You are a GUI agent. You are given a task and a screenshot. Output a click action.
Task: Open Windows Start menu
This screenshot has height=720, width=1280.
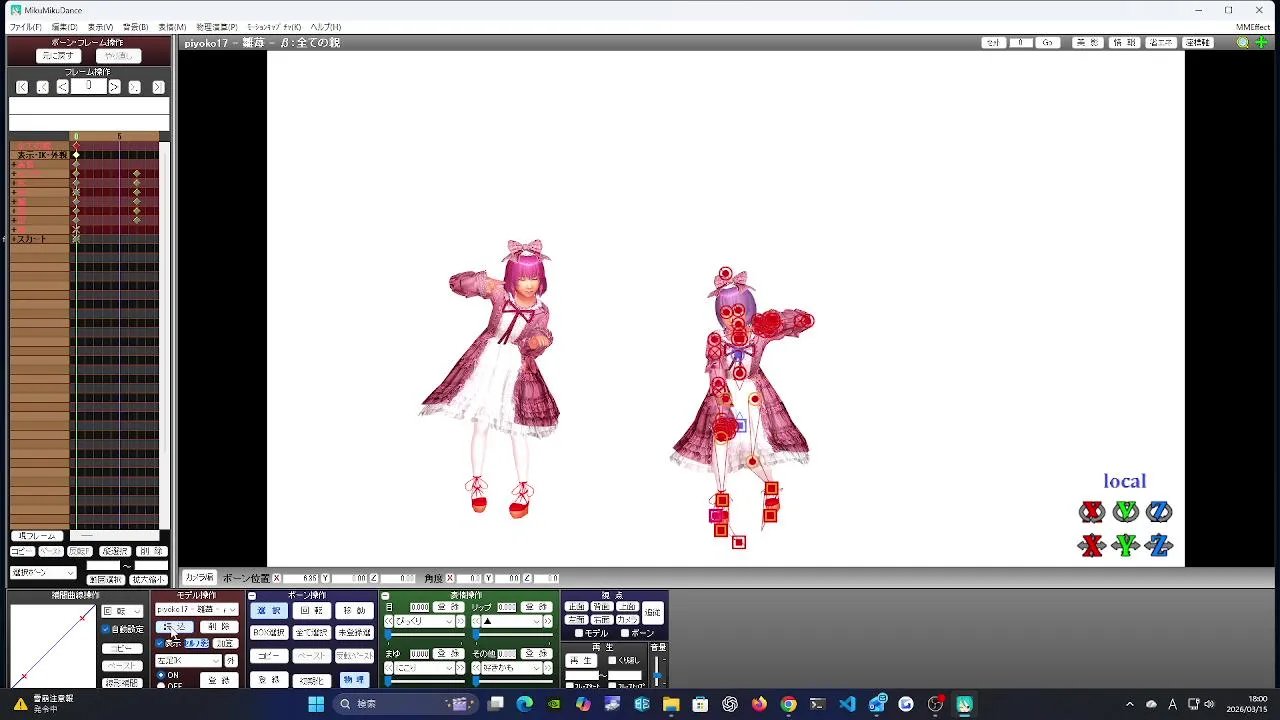[x=316, y=704]
